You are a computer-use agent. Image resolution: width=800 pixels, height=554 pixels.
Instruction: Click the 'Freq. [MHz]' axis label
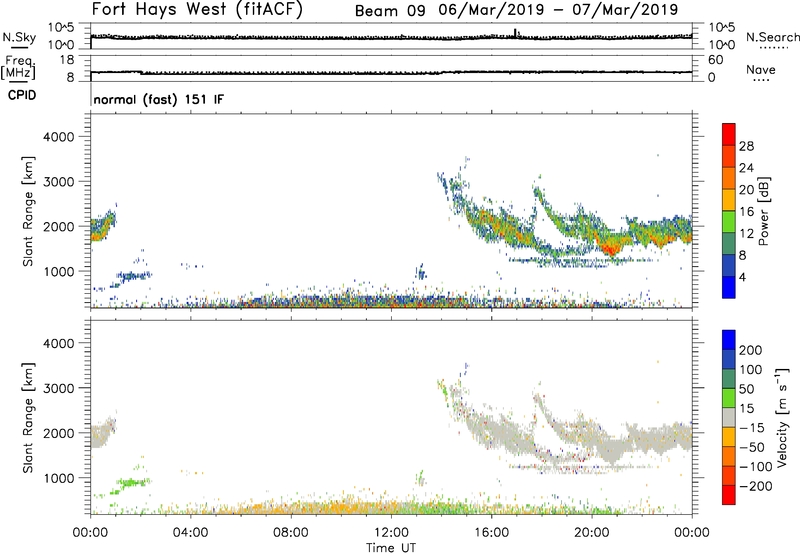pos(18,67)
